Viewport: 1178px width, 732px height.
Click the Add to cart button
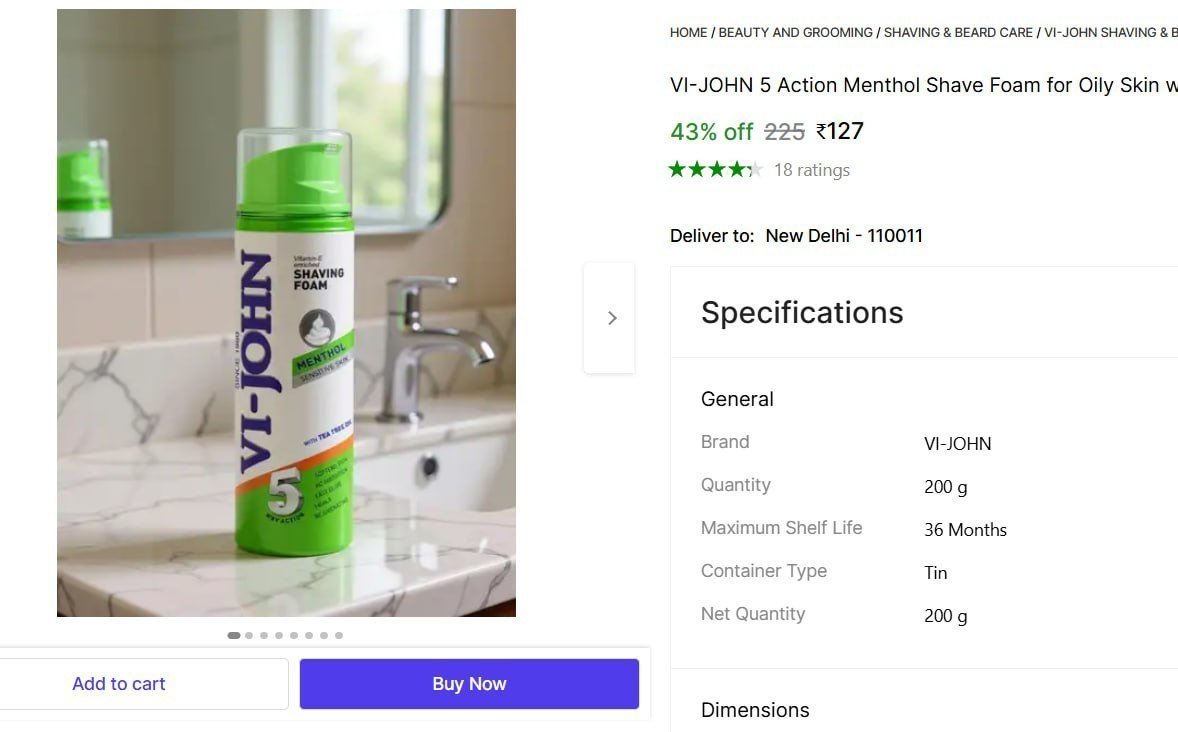tap(118, 683)
